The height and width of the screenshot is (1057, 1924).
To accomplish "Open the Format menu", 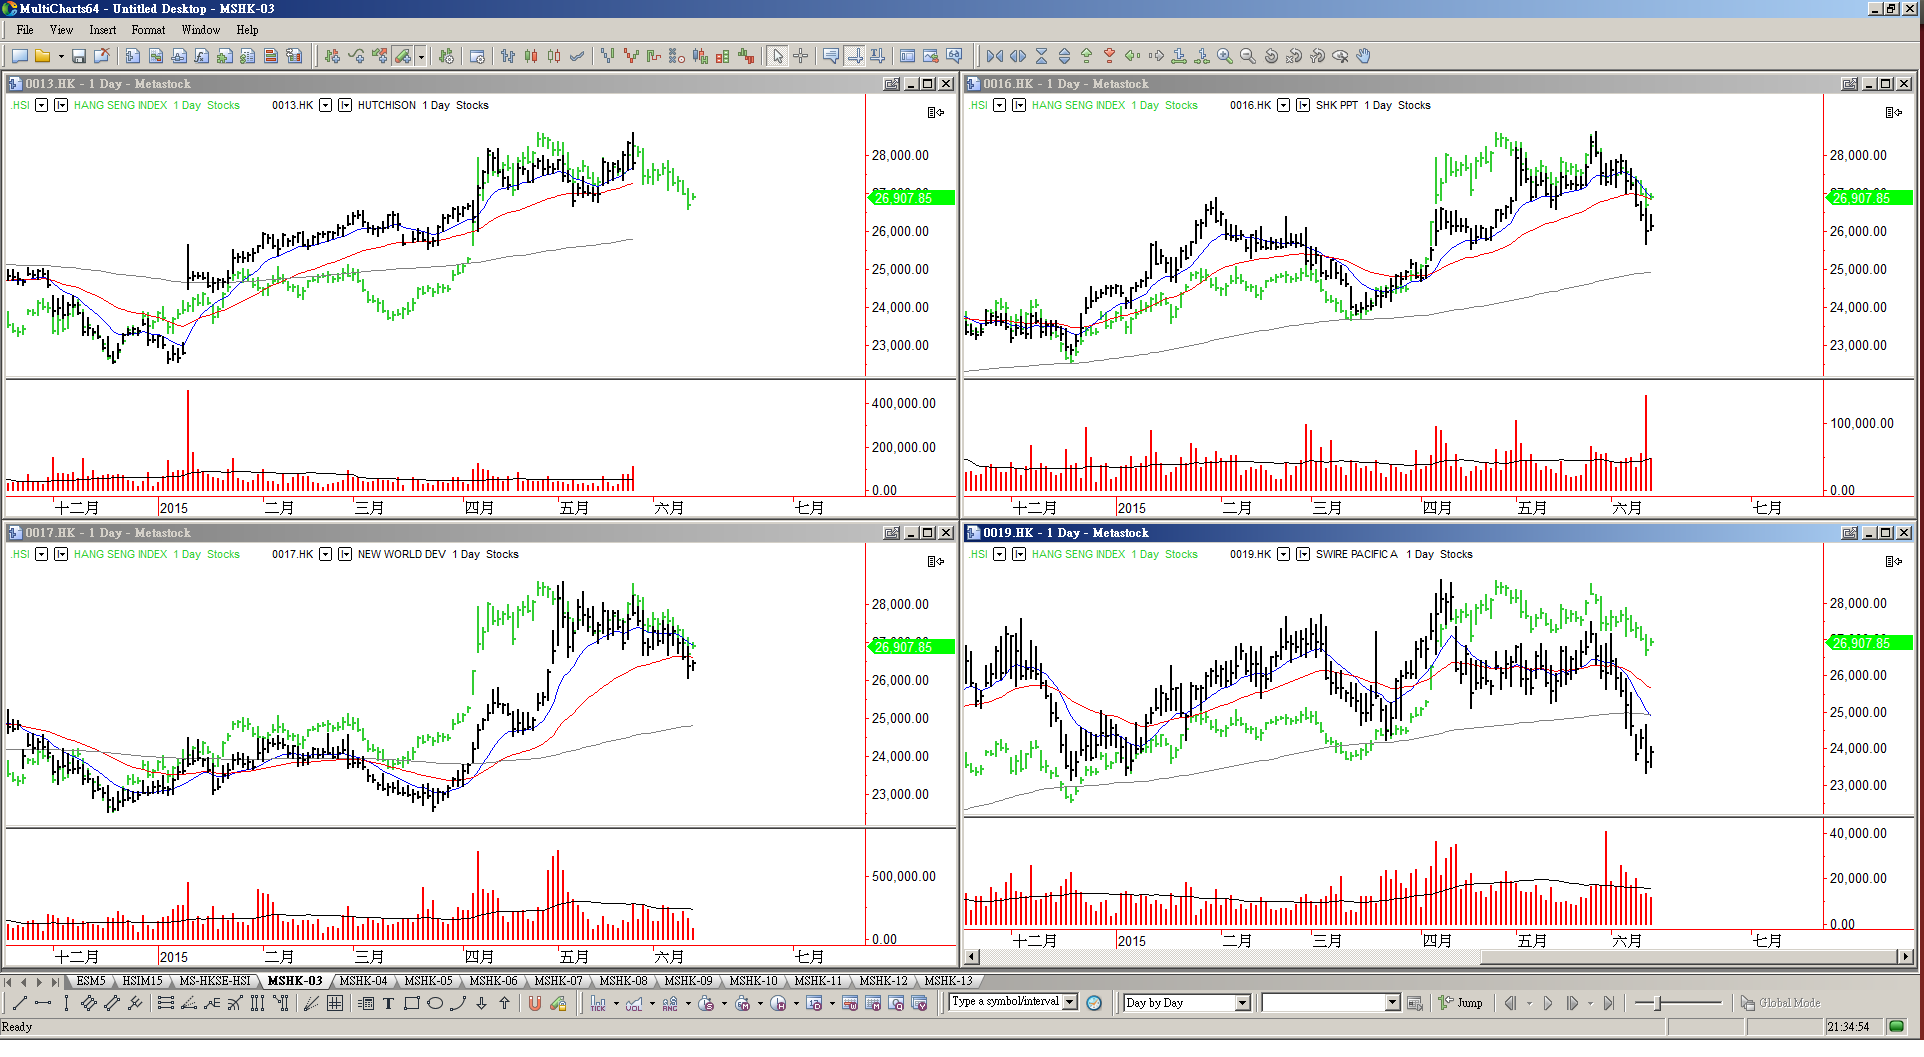I will pyautogui.click(x=148, y=30).
